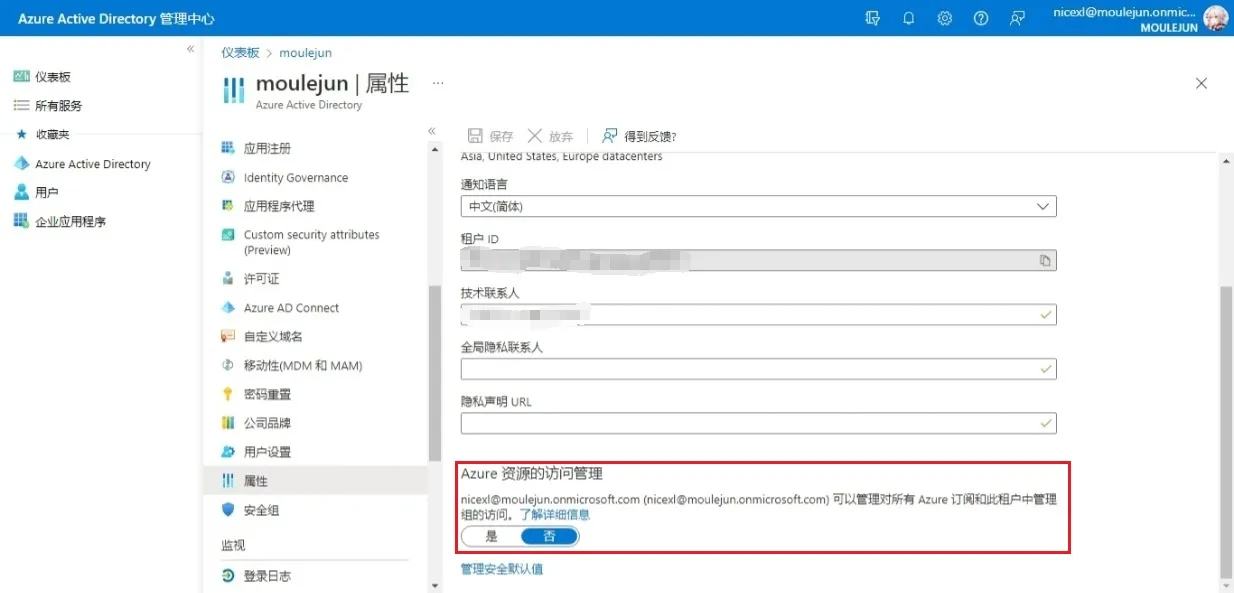Open 企业应用程序 in the sidebar
1234x593 pixels.
[71, 222]
